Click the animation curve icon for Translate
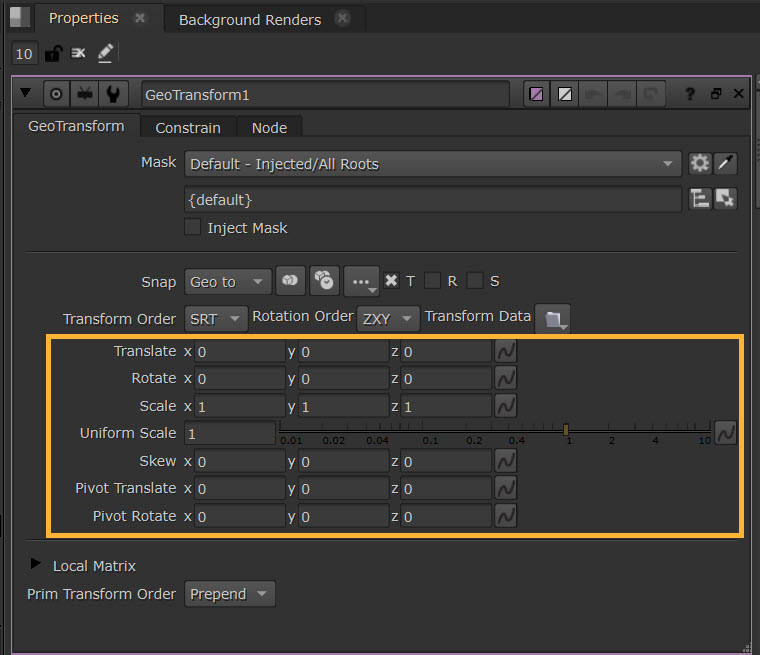Viewport: 760px width, 655px height. (507, 352)
